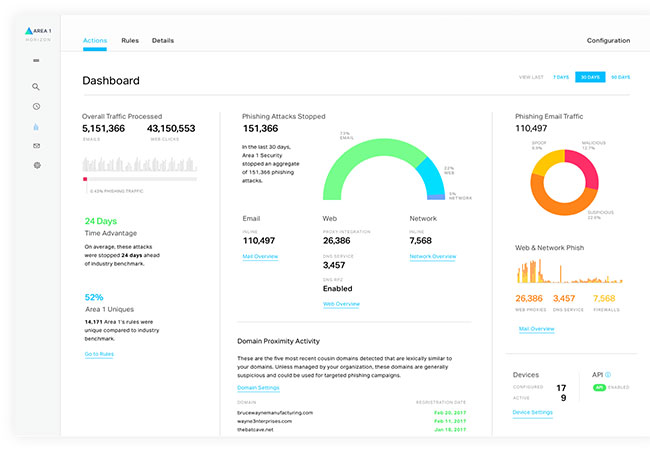
Task: Open the clock history icon
Action: [36, 106]
